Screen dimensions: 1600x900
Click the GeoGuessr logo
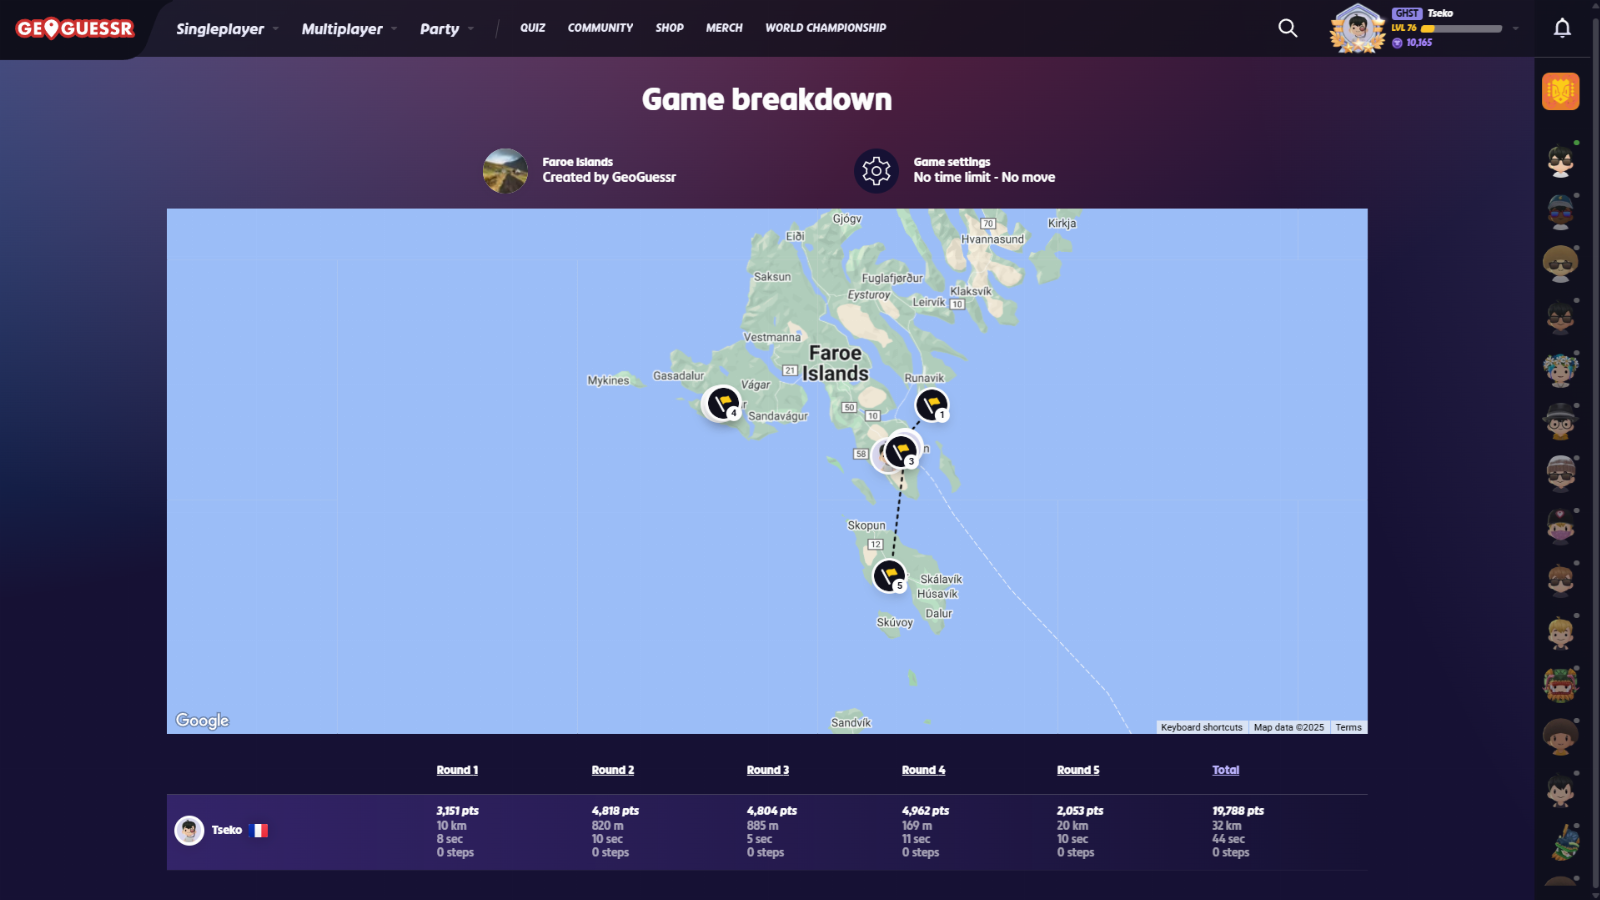point(75,29)
